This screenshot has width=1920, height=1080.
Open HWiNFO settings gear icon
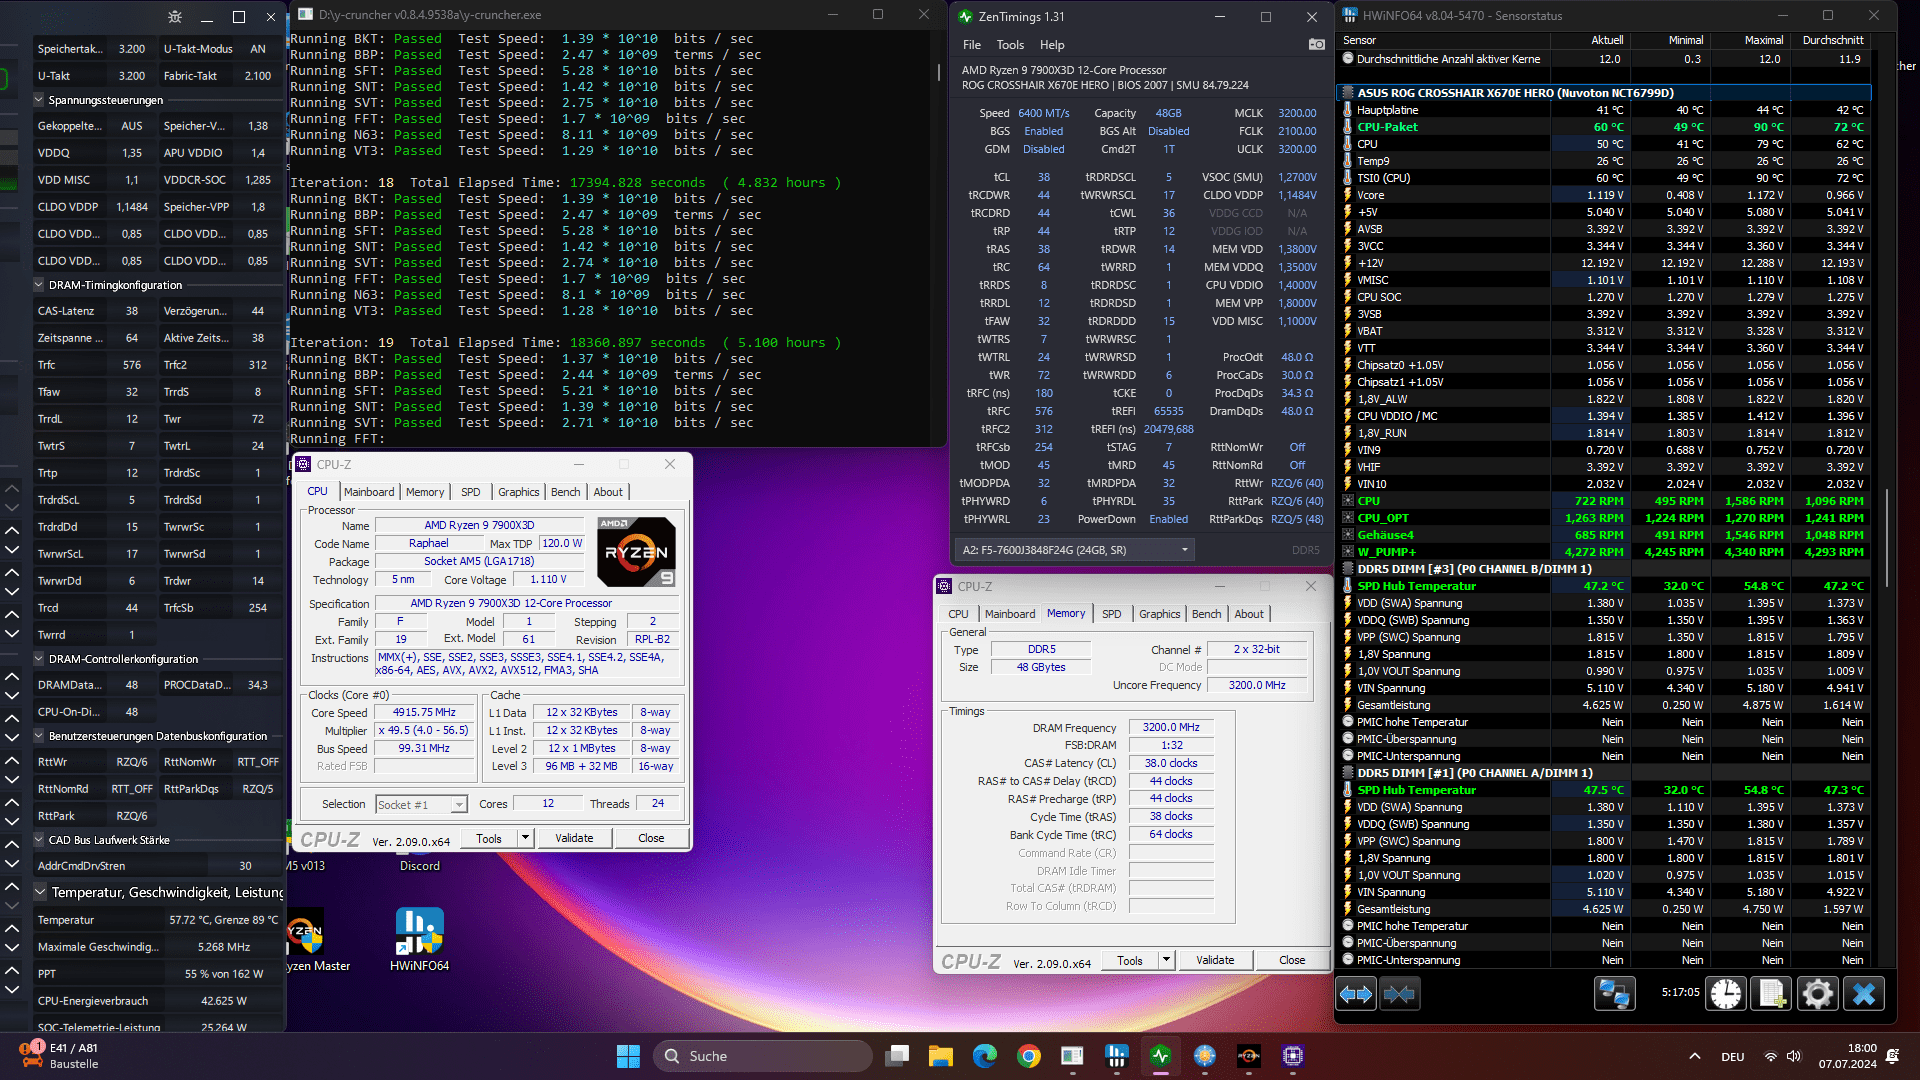tap(1817, 994)
